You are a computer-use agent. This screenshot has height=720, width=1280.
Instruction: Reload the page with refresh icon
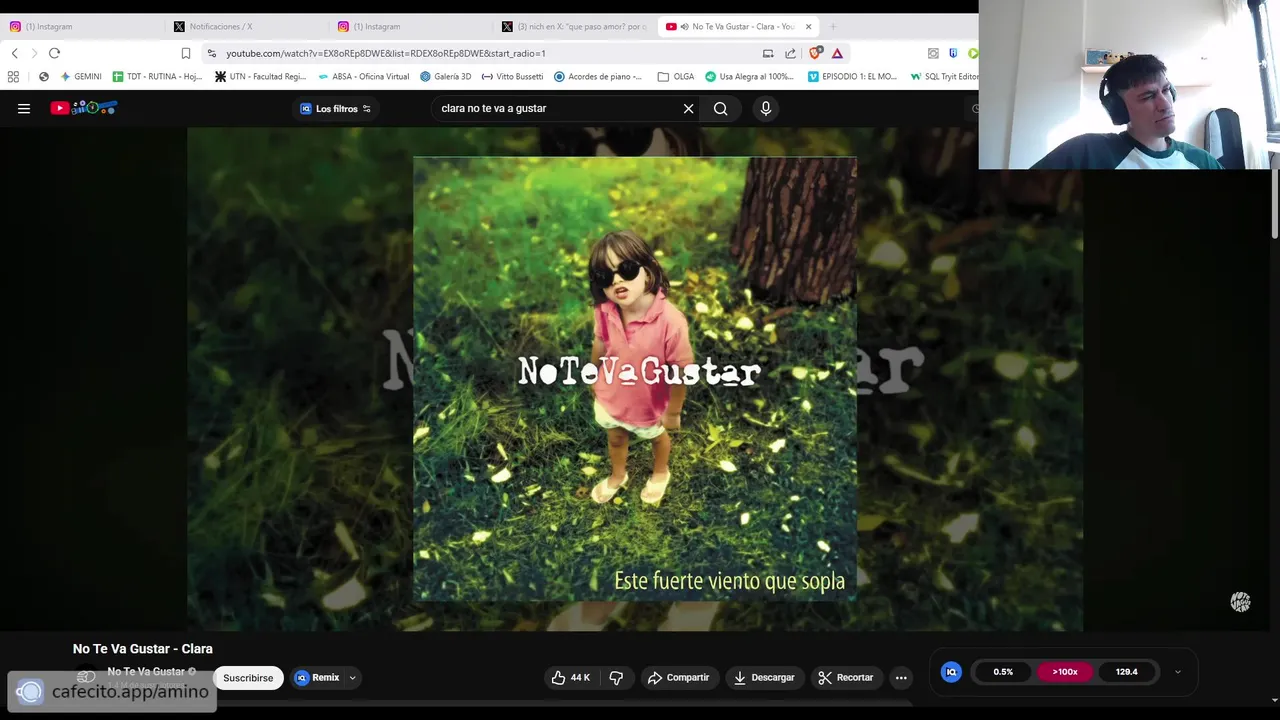coord(54,53)
